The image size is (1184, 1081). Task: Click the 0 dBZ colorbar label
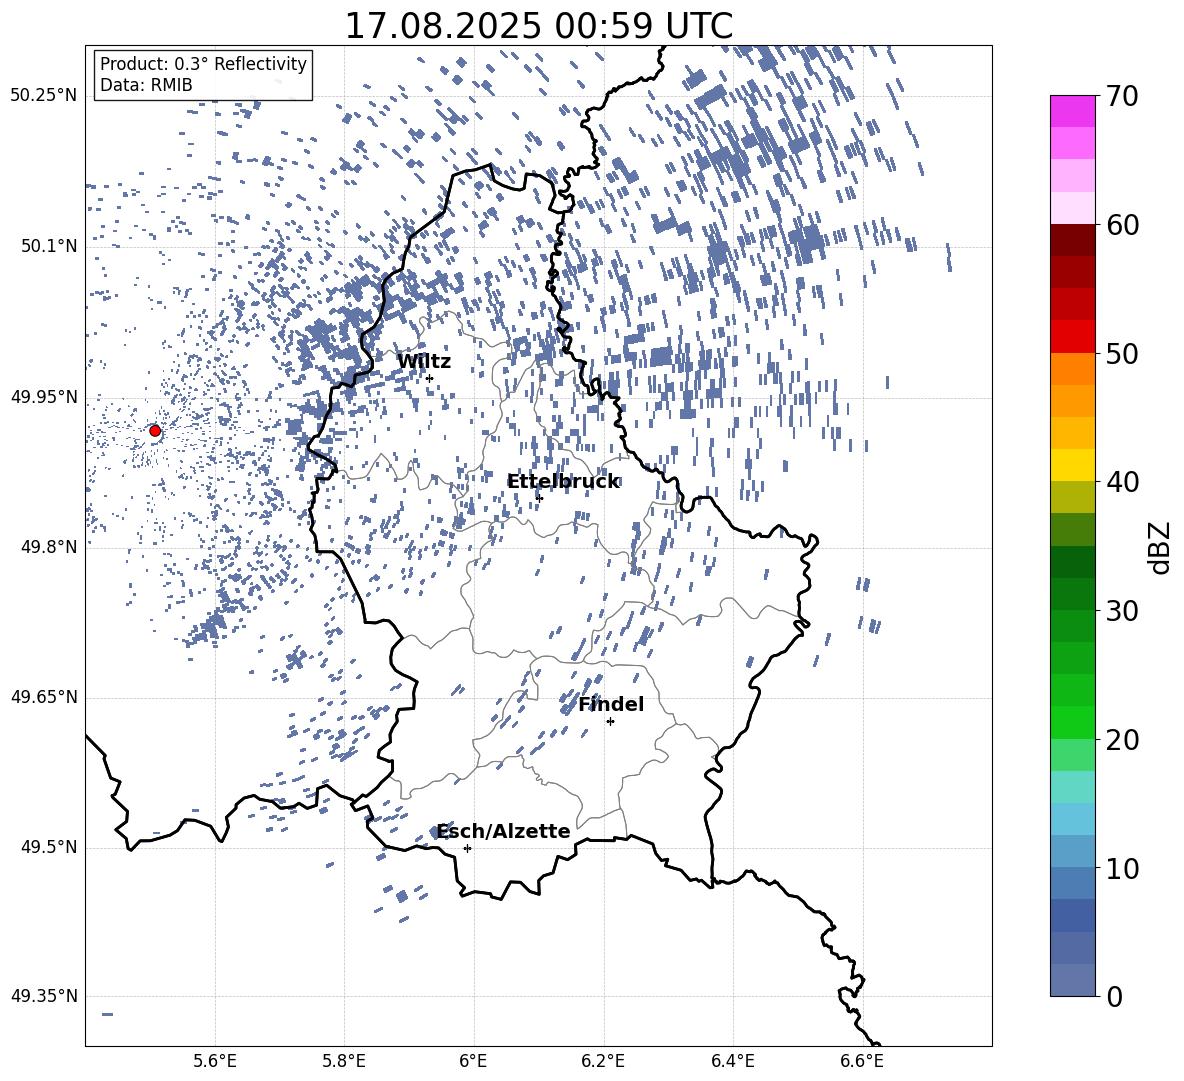click(x=1114, y=996)
